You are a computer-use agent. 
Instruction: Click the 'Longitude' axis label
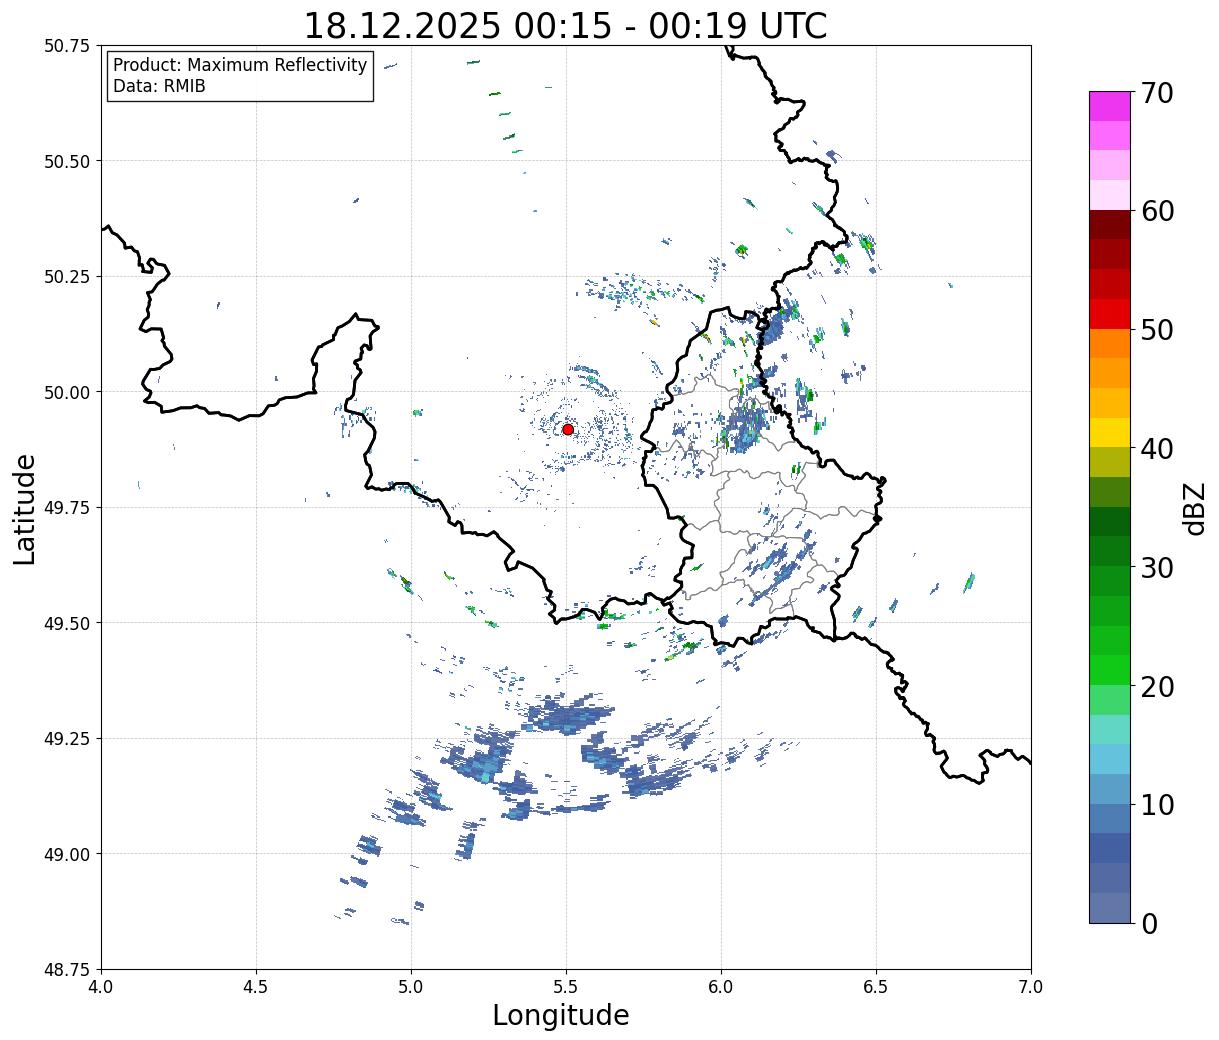pos(561,1015)
